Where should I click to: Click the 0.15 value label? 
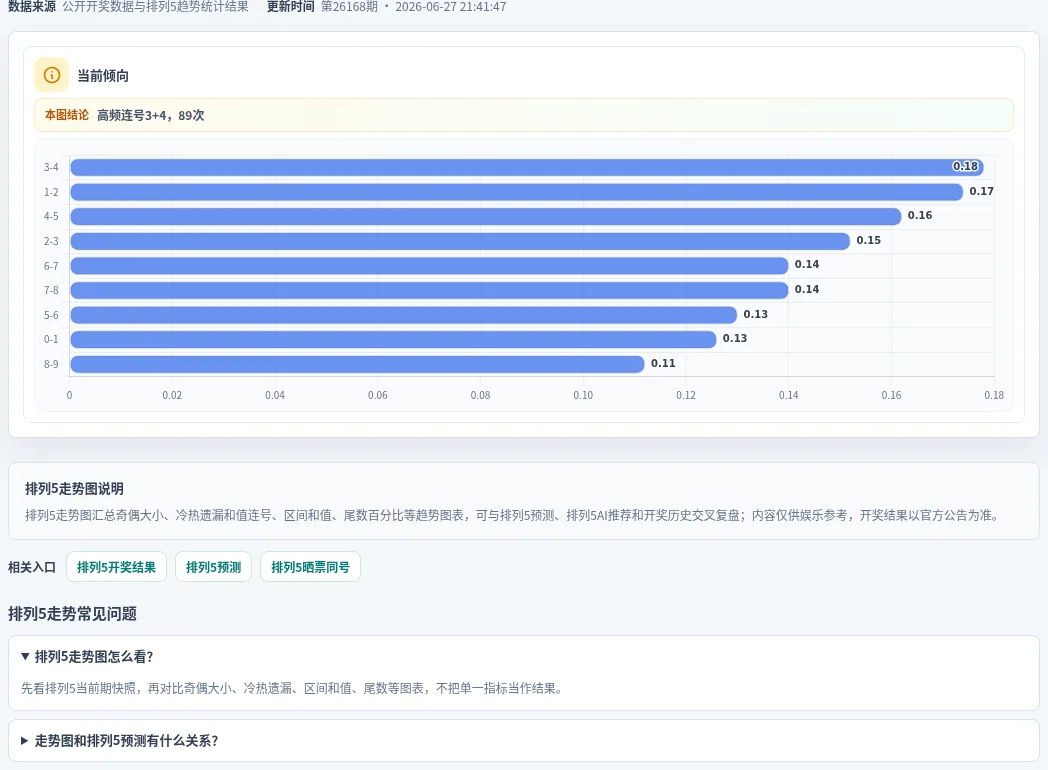coord(868,240)
